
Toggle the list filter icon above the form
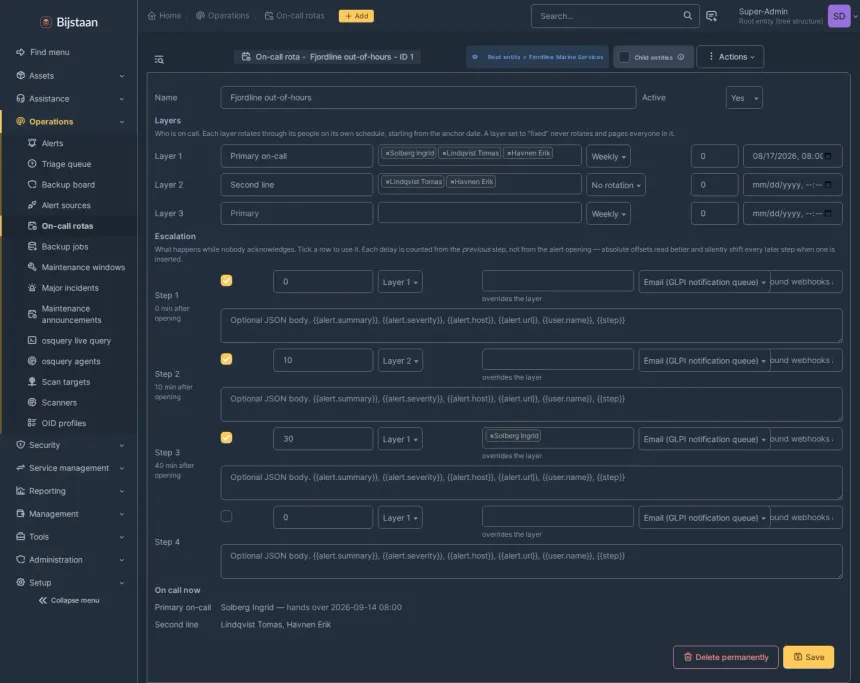point(159,59)
